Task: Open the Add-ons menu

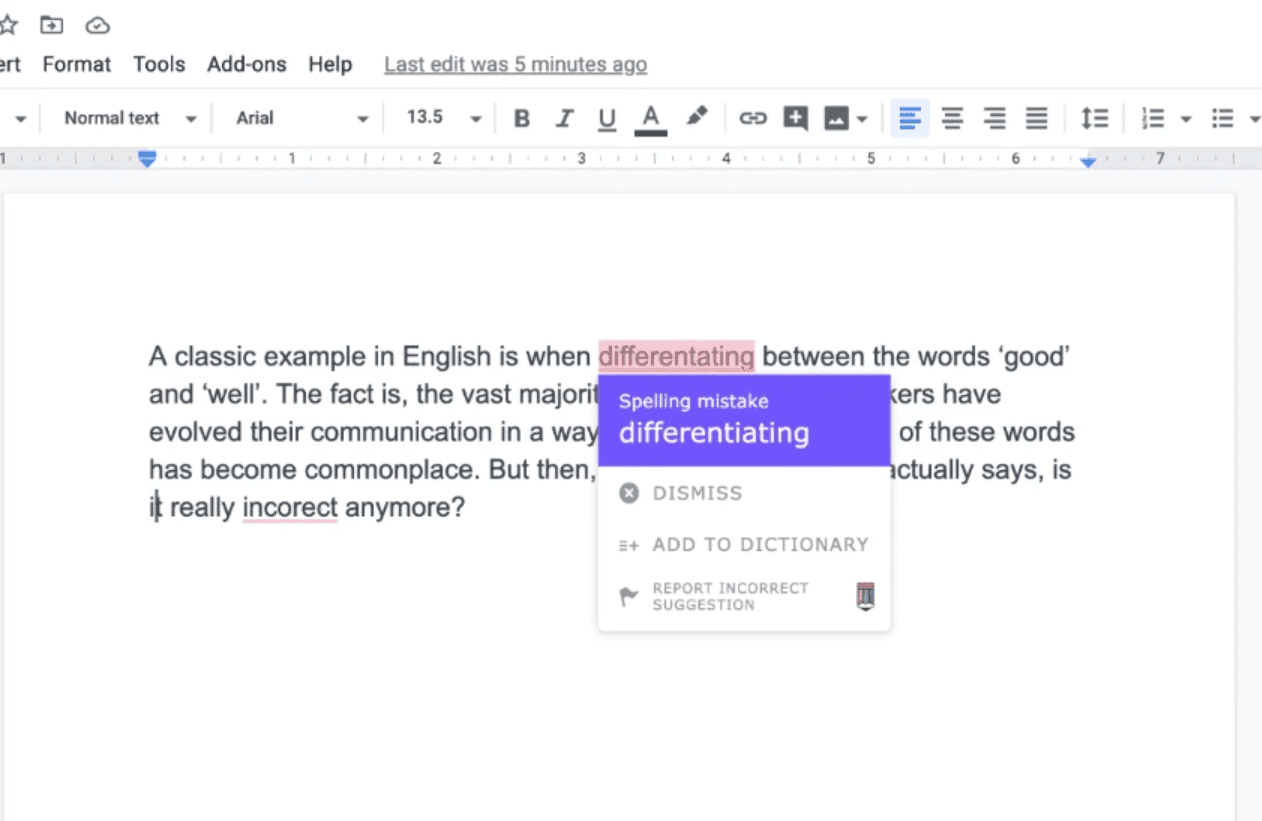Action: click(247, 64)
